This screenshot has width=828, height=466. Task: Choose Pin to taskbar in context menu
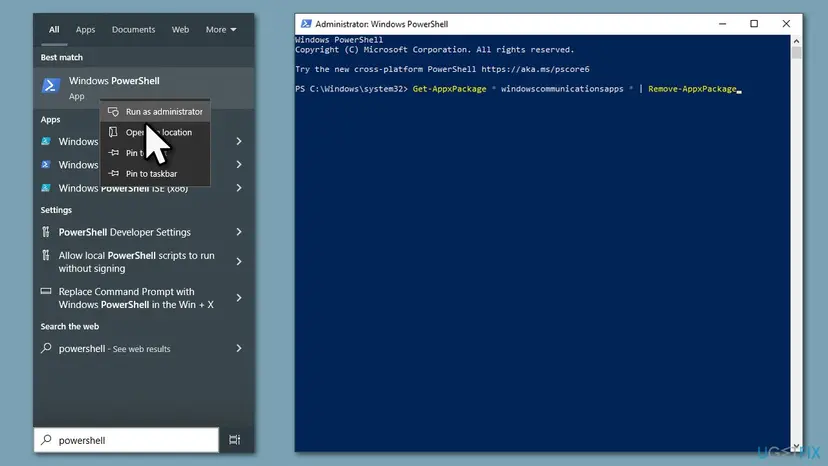pos(155,173)
